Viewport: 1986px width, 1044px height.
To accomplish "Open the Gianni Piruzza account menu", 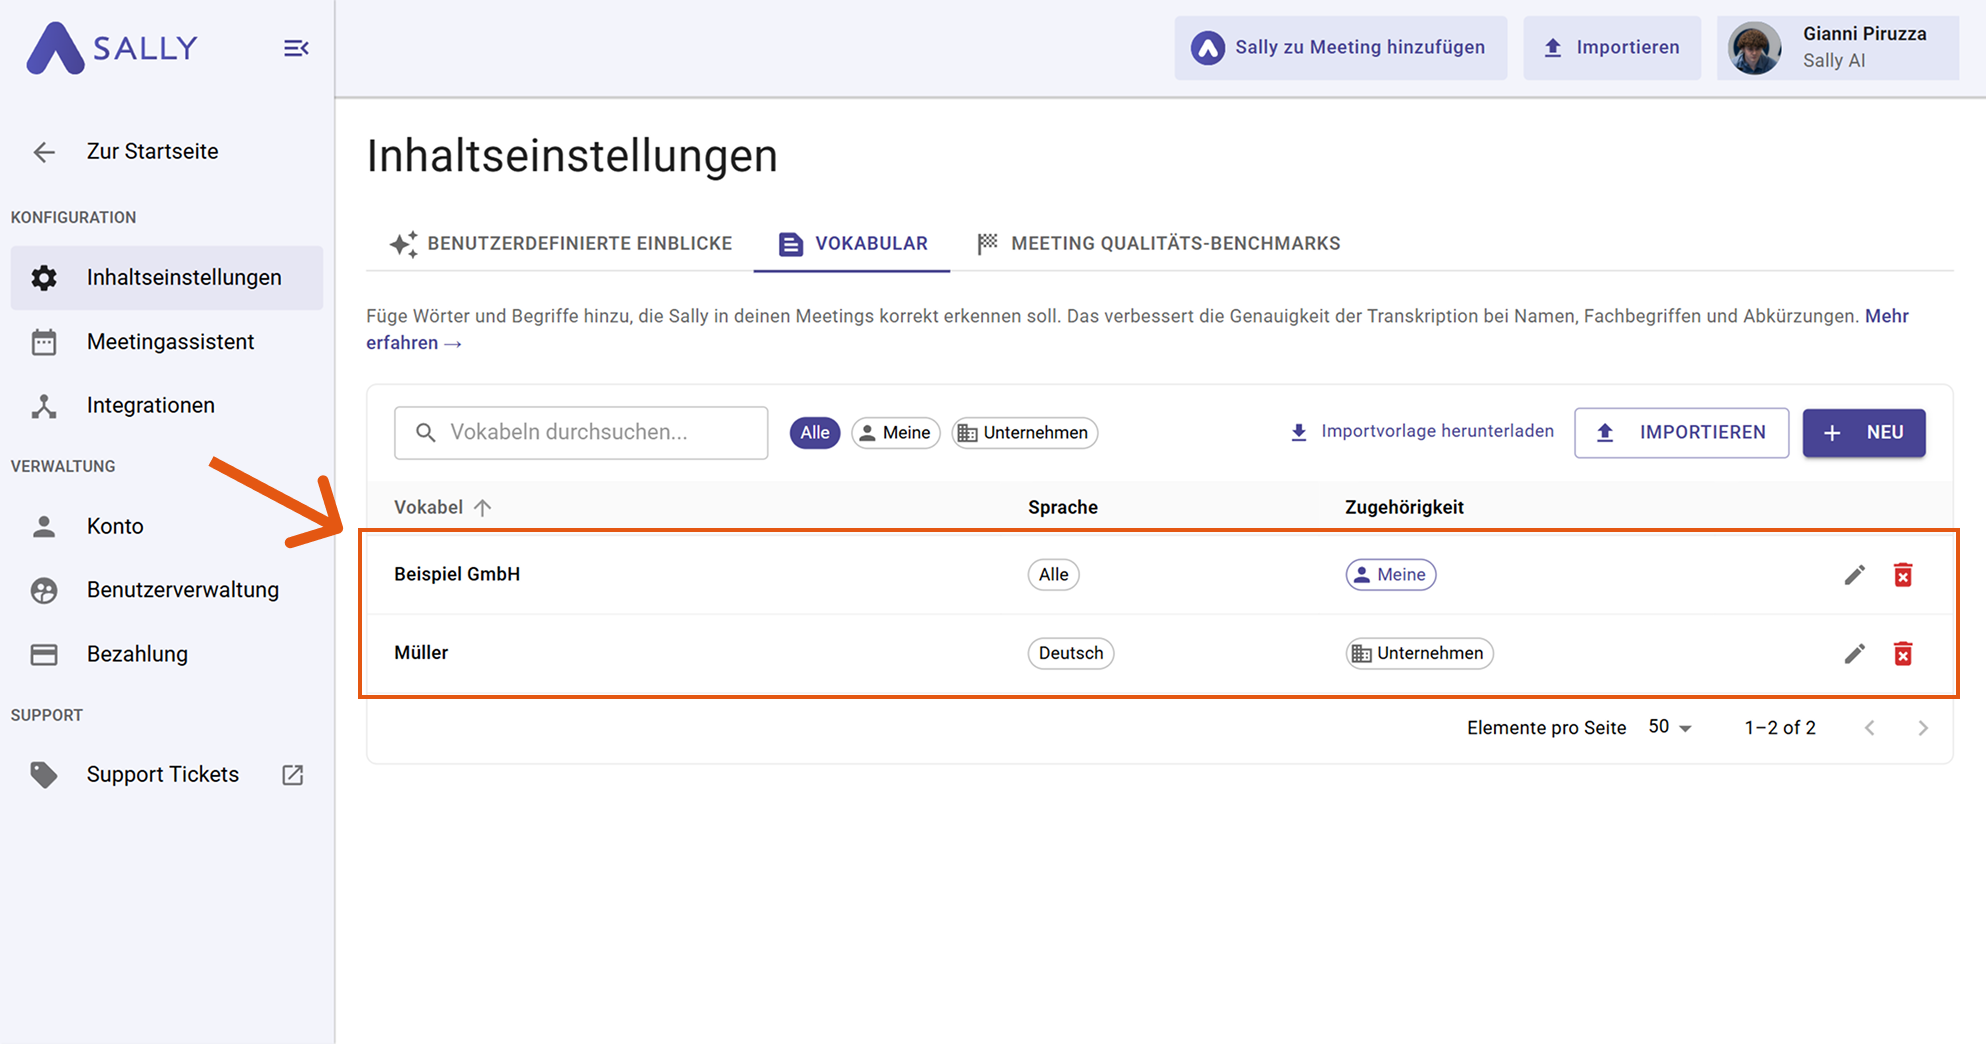I will tap(1837, 47).
